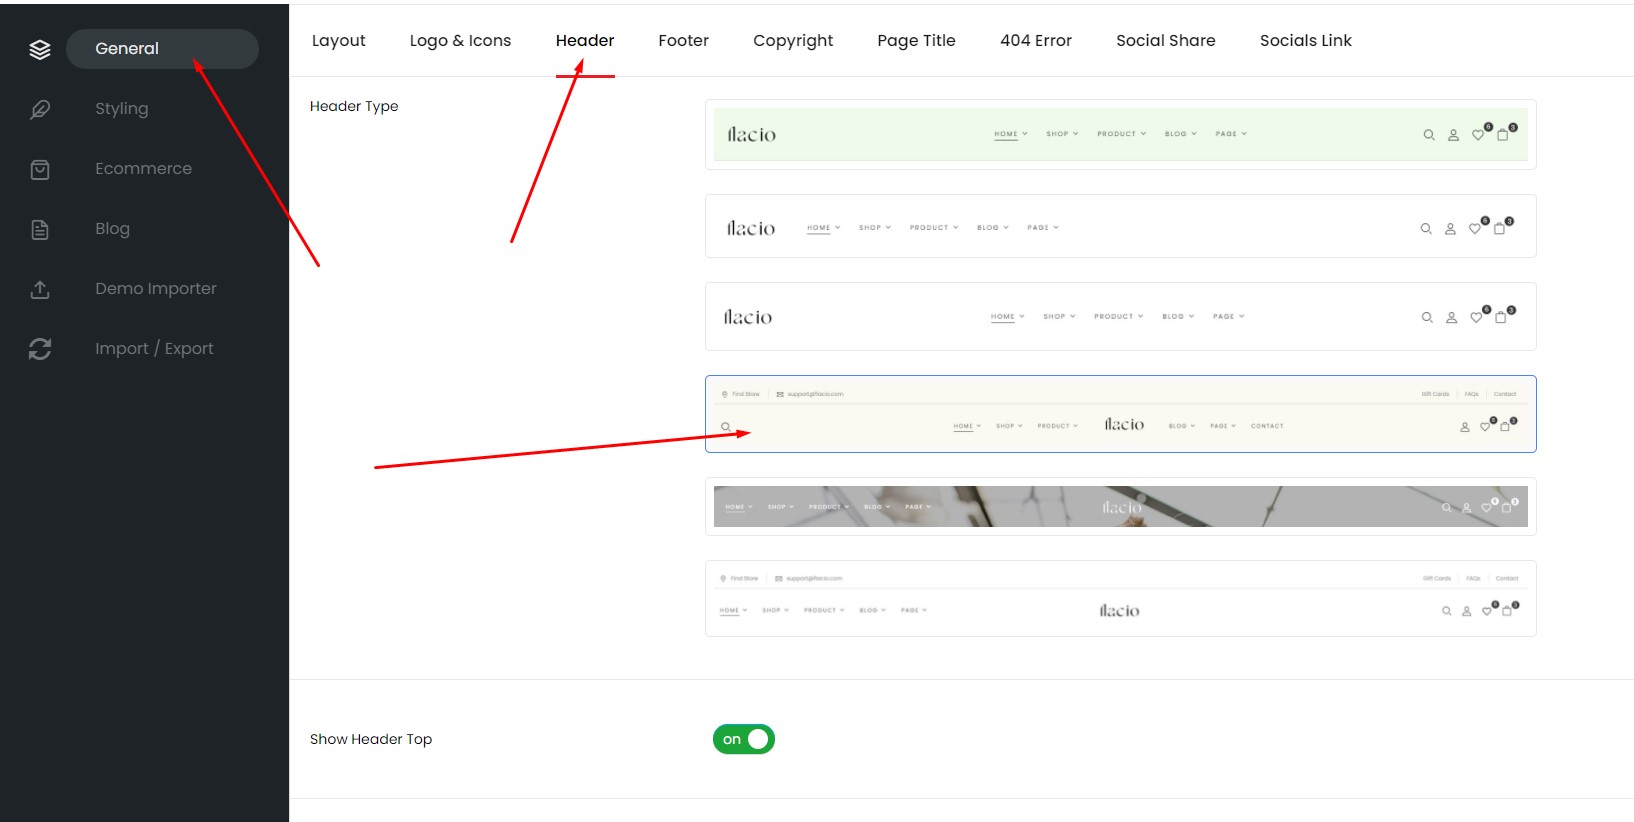The height and width of the screenshot is (822, 1634).
Task: Go to Ecommerce settings
Action: [144, 168]
